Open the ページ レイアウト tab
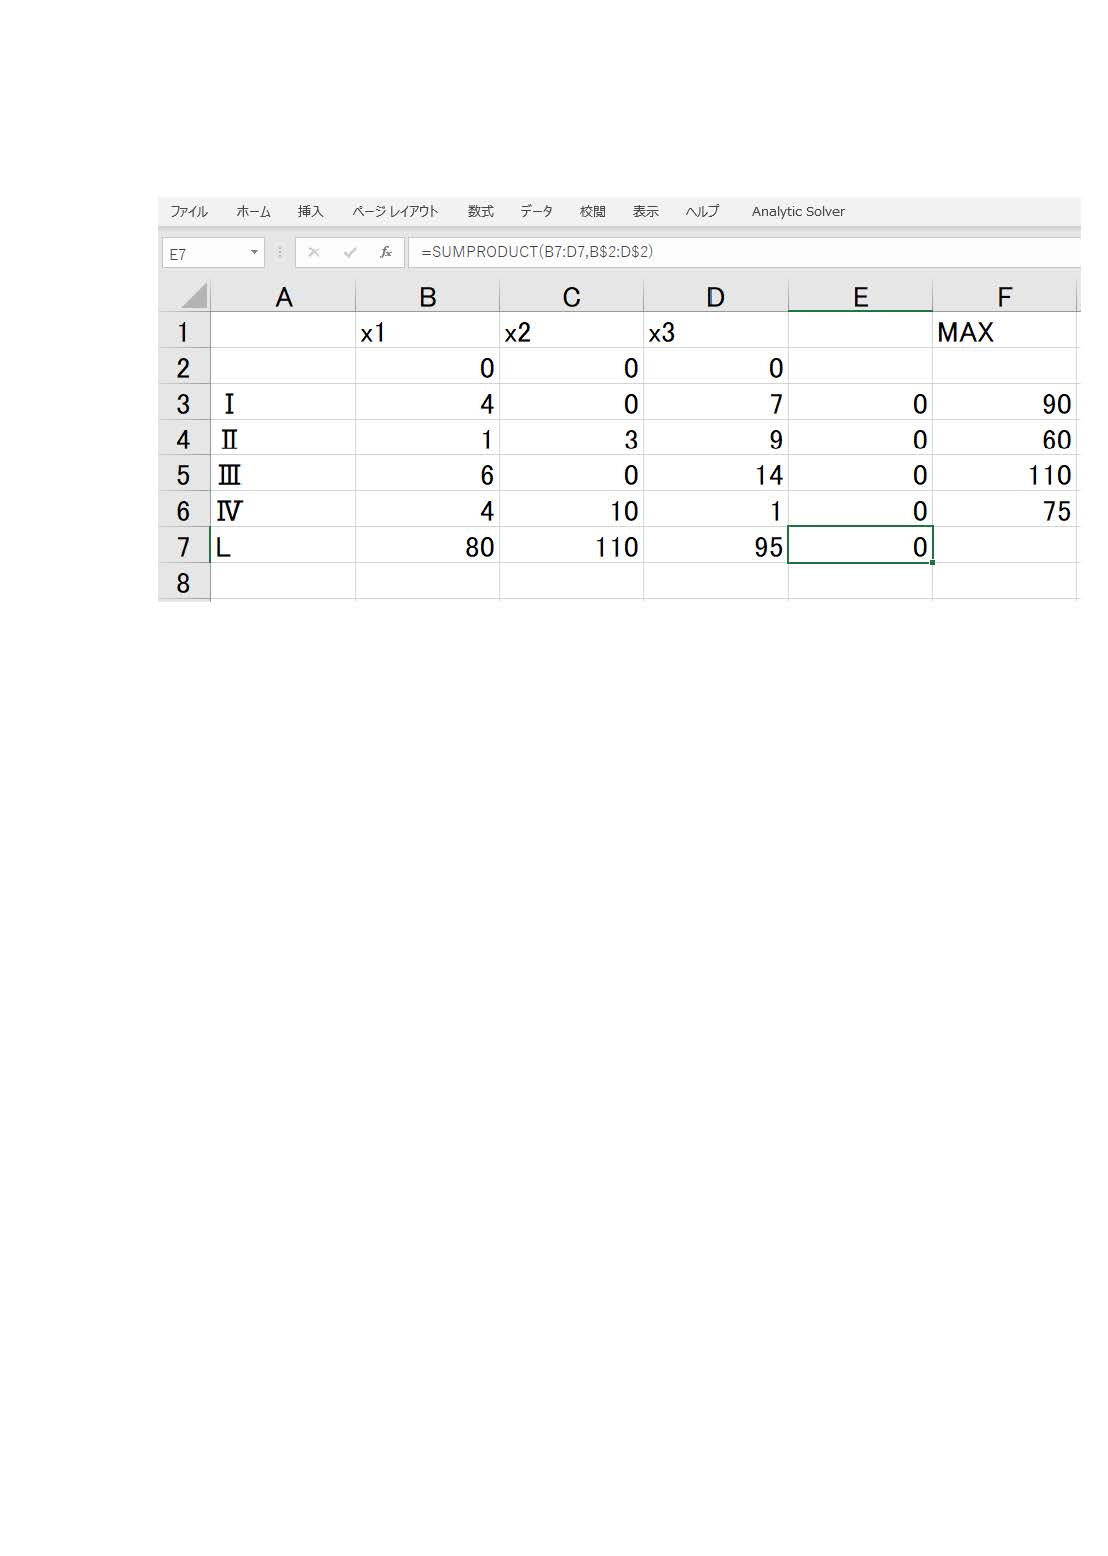The image size is (1108, 1556). coord(395,211)
